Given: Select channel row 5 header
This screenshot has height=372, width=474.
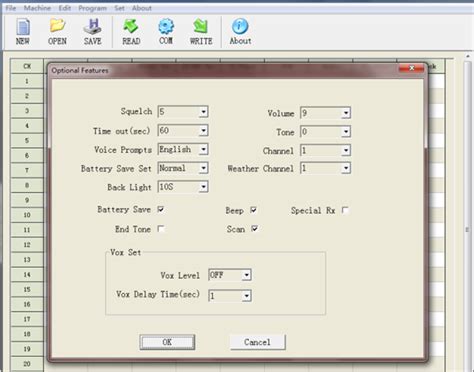Looking at the screenshot, I should tap(27, 140).
